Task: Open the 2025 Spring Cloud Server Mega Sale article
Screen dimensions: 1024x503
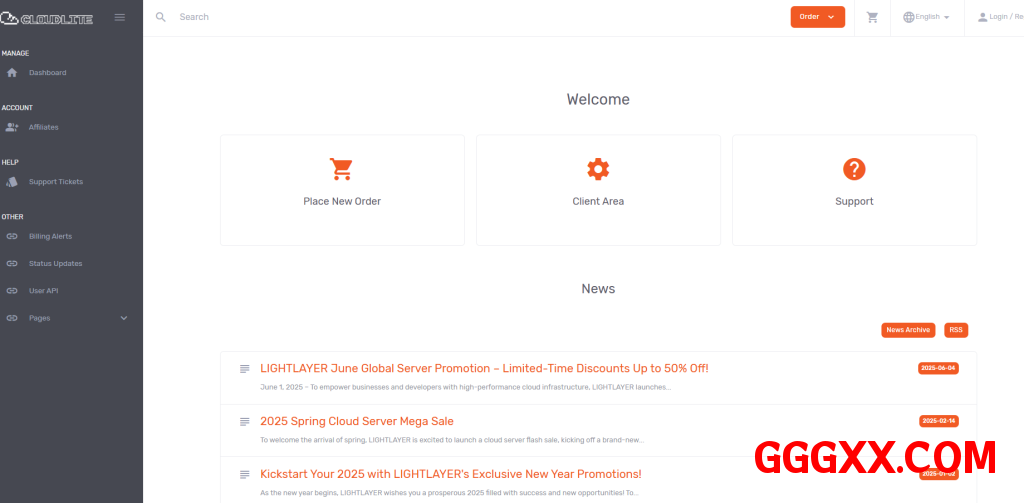Action: pyautogui.click(x=357, y=421)
